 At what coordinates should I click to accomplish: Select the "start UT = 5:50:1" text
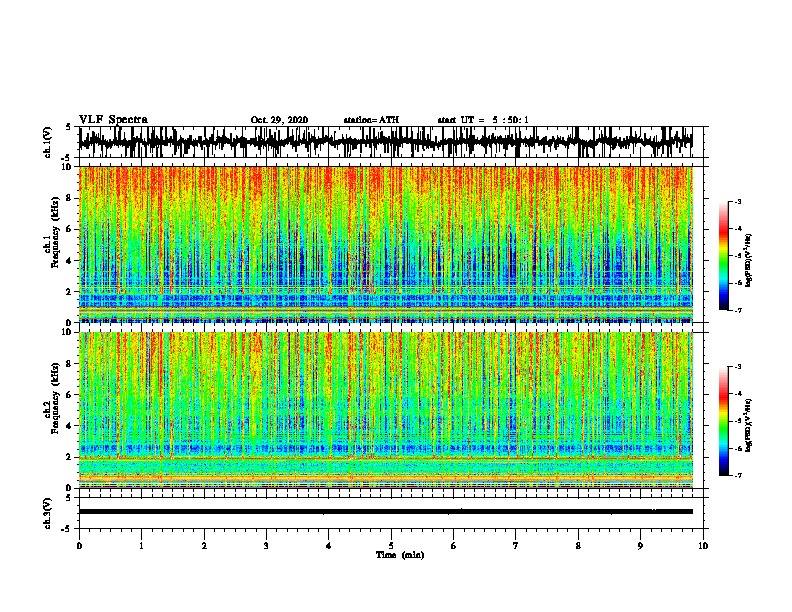pos(483,120)
